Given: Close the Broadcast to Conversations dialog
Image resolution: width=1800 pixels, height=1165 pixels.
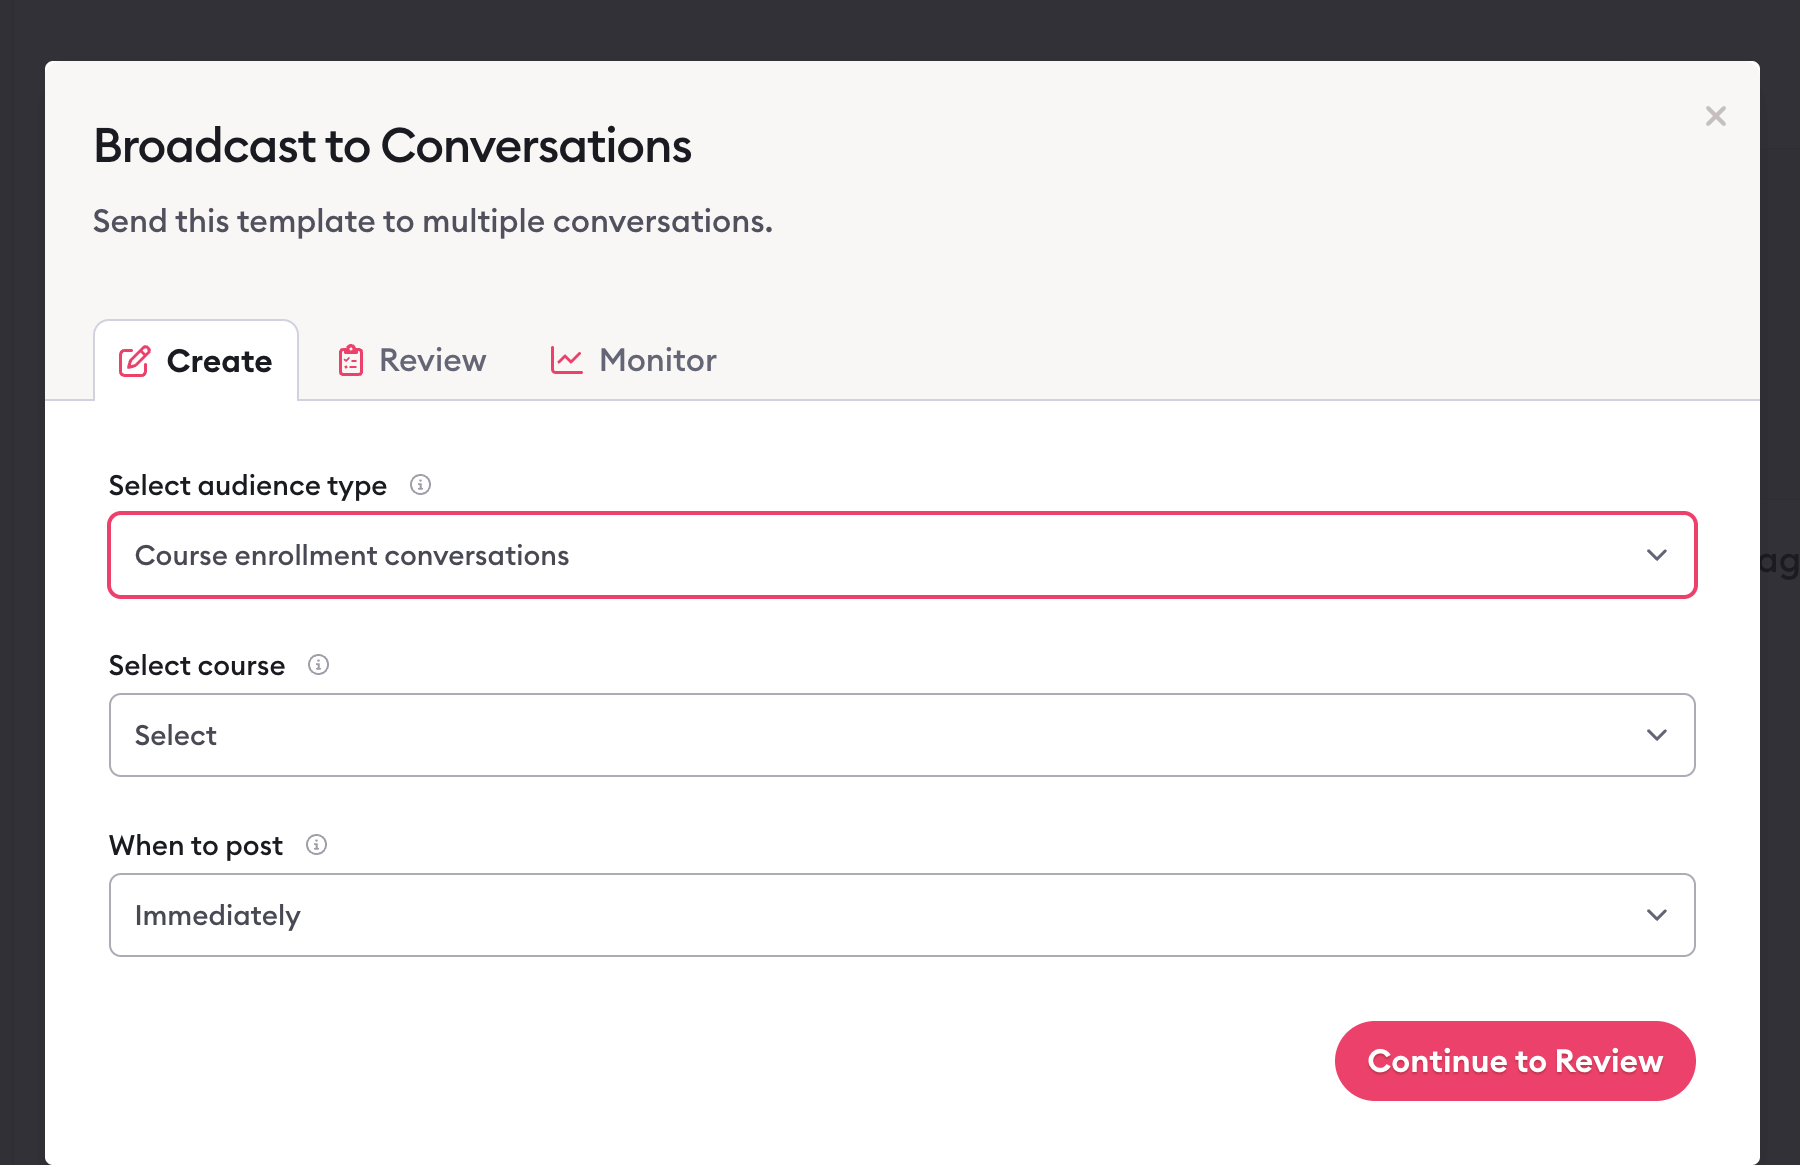Looking at the screenshot, I should pos(1715,116).
